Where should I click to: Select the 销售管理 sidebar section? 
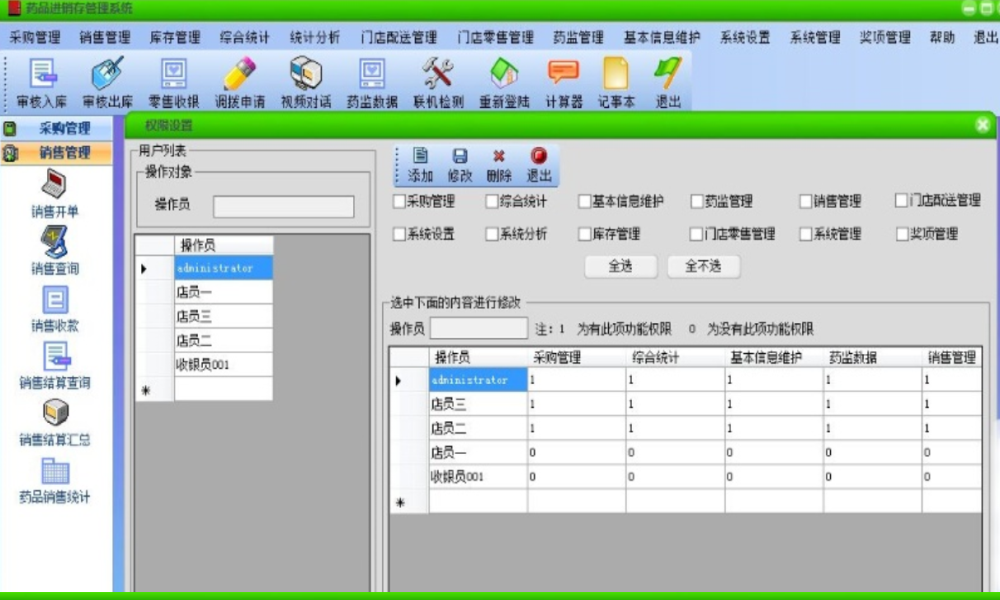(x=56, y=152)
